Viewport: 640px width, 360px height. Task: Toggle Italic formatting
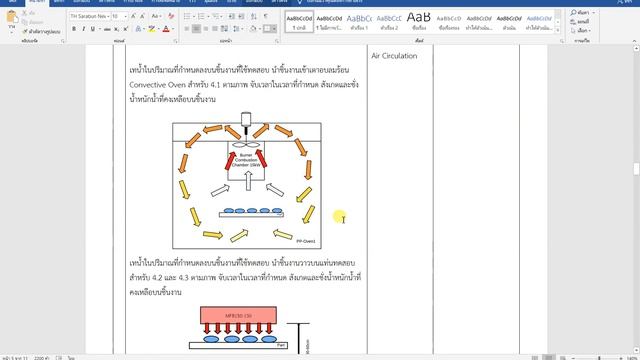[83, 29]
